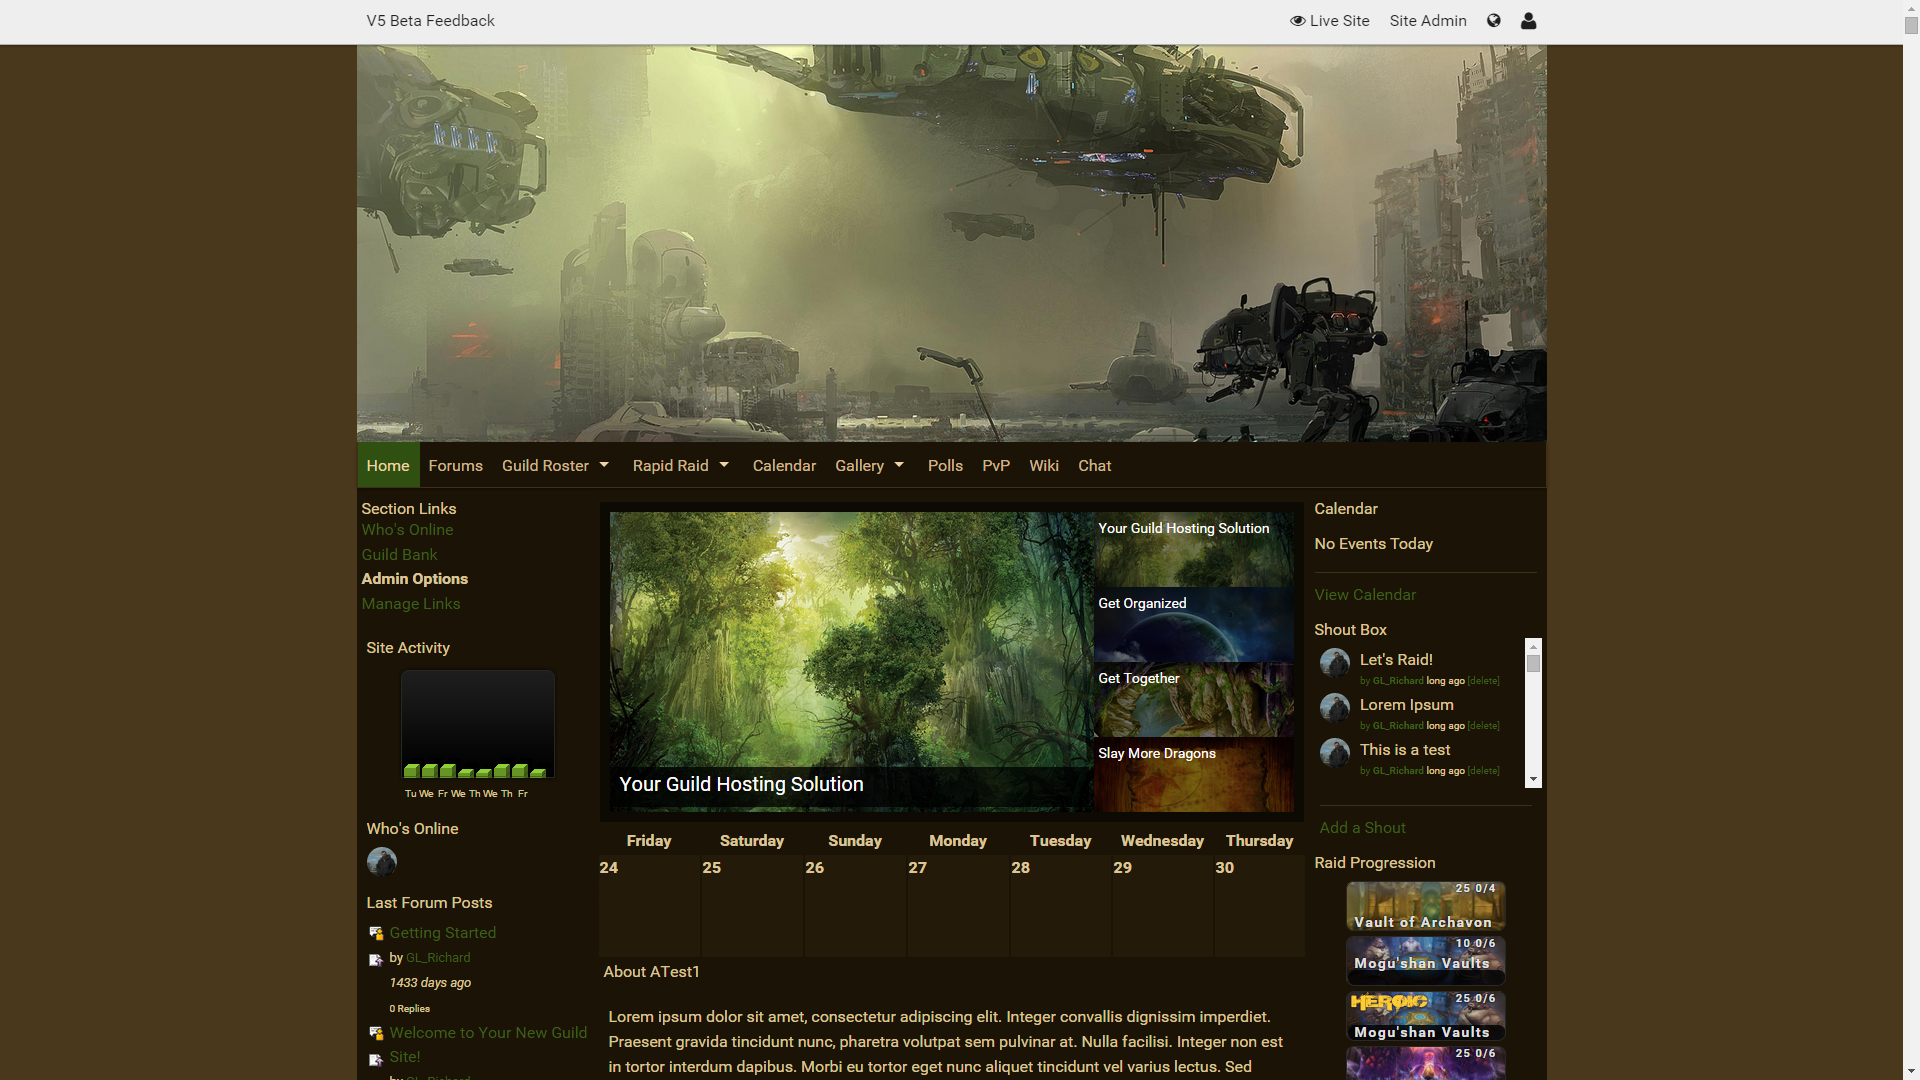Click the About ATest1 heading
The height and width of the screenshot is (1080, 1920).
pyautogui.click(x=651, y=971)
